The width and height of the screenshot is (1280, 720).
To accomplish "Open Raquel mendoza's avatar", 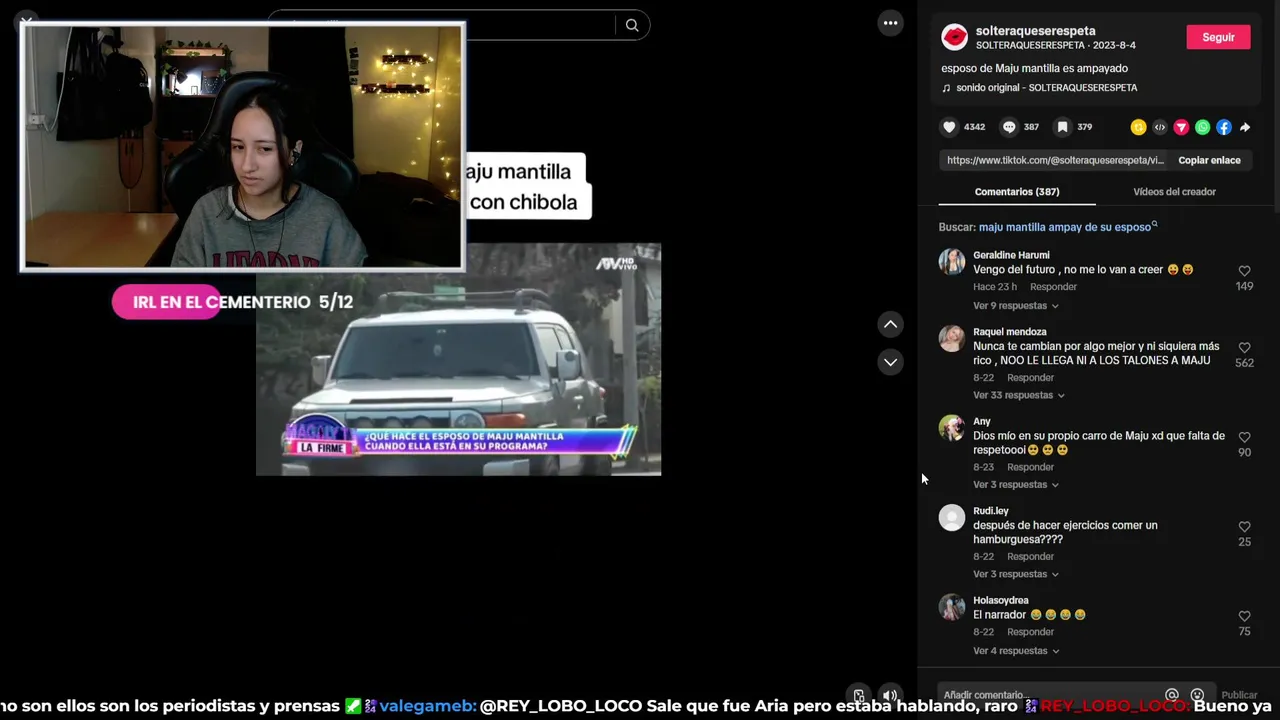I will coord(951,338).
